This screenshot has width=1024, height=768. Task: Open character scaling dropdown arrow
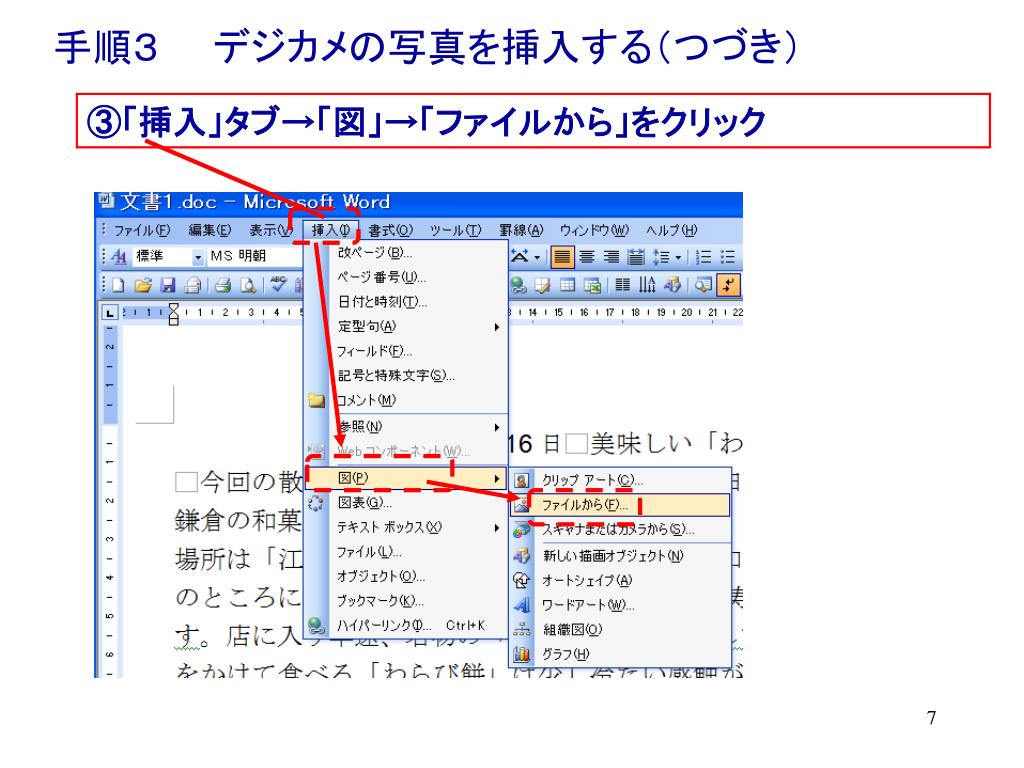tap(537, 257)
